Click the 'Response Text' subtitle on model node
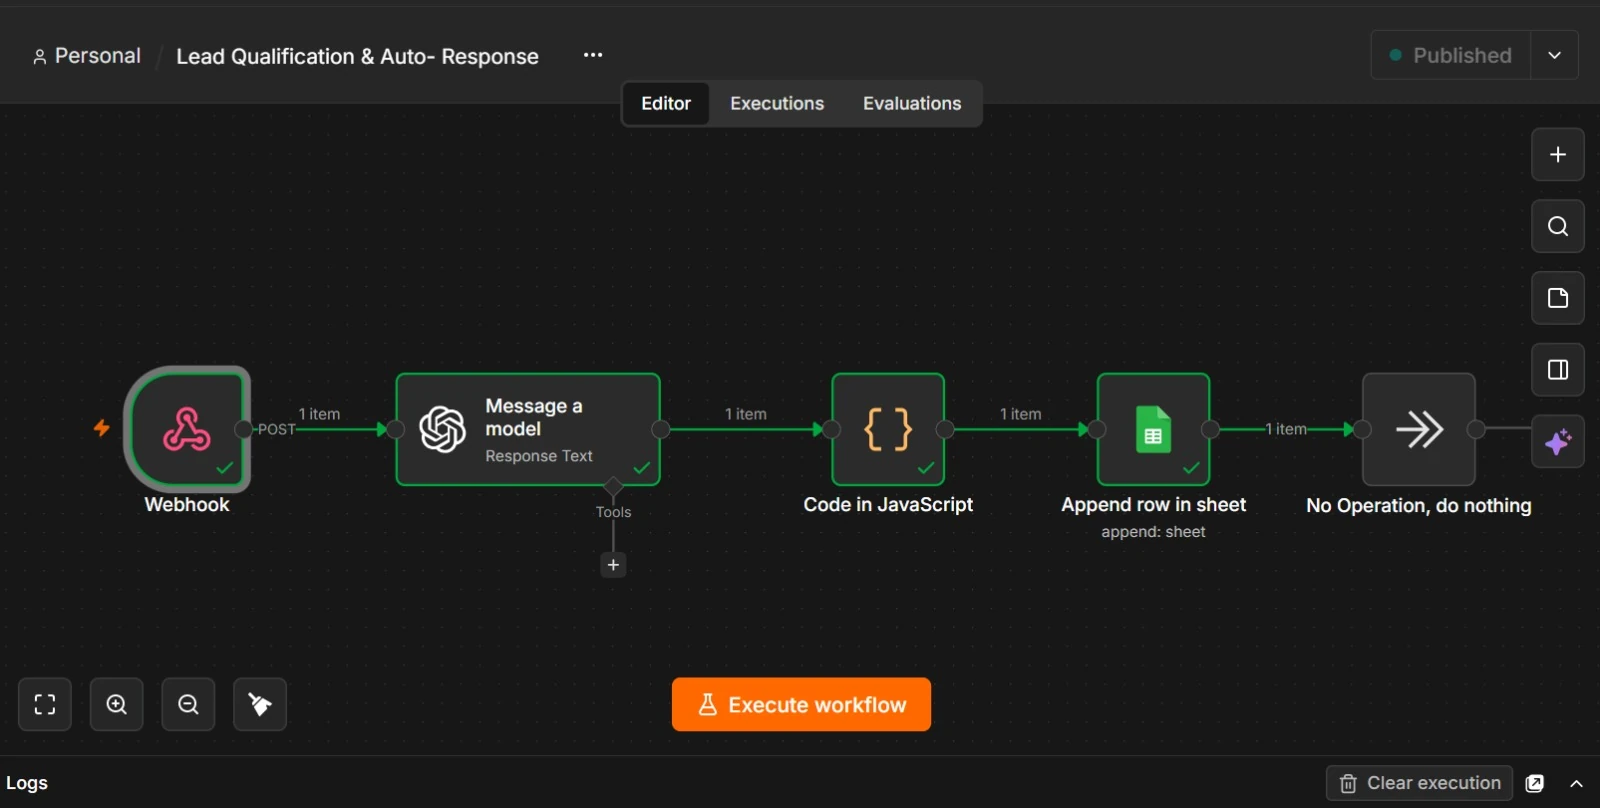Viewport: 1600px width, 808px height. click(x=539, y=456)
